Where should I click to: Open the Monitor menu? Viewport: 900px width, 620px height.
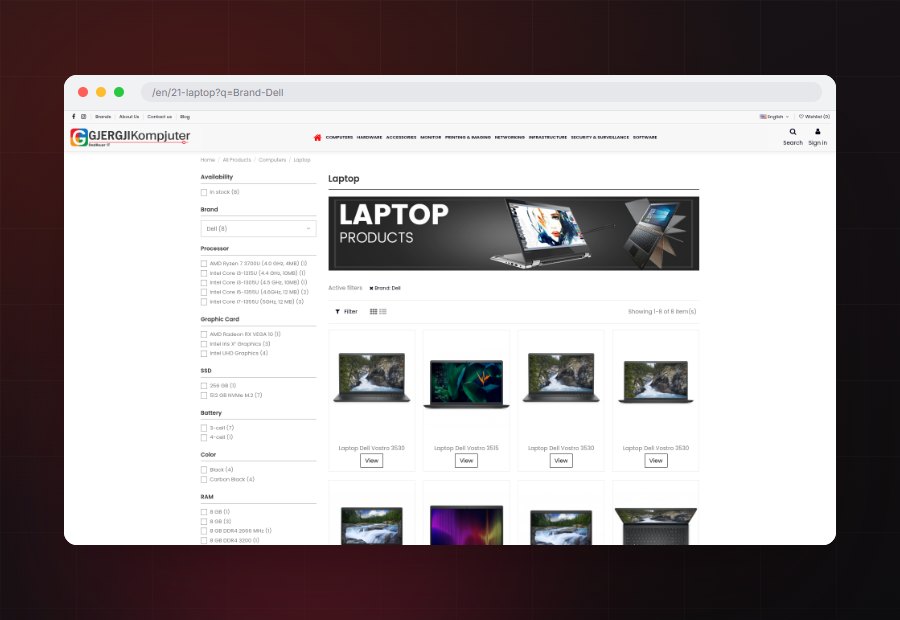click(430, 138)
